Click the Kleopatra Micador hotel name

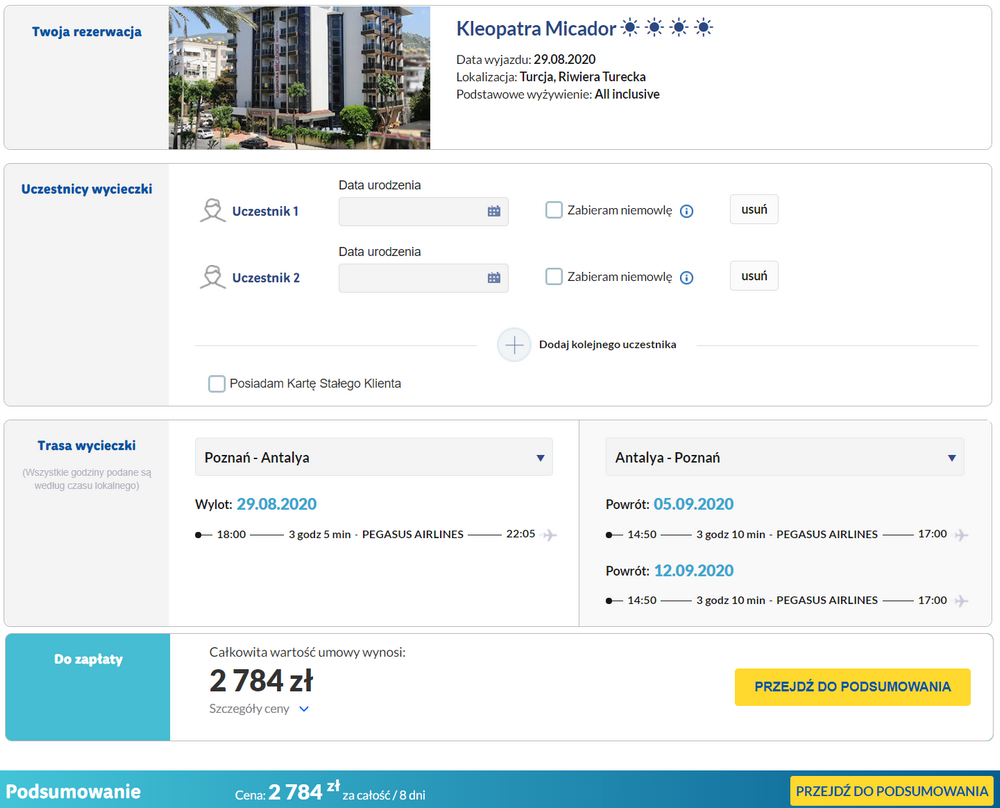click(x=536, y=29)
